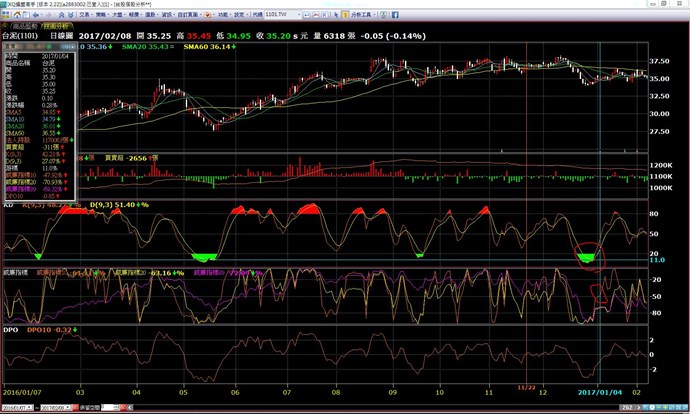
Task: Open the 交易 menu
Action: tap(85, 15)
